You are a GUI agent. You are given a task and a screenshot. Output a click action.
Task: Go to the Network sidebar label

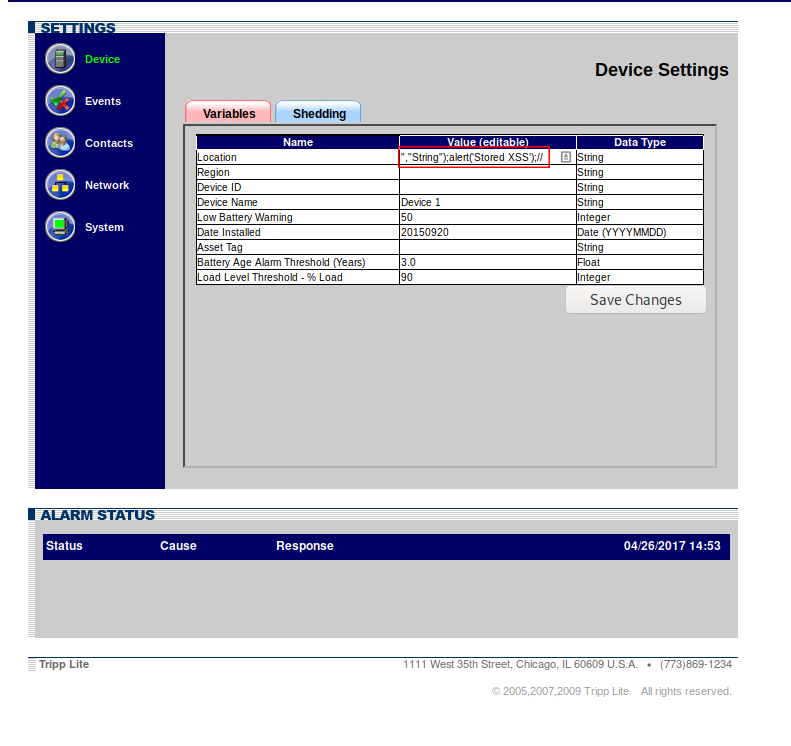(x=107, y=185)
